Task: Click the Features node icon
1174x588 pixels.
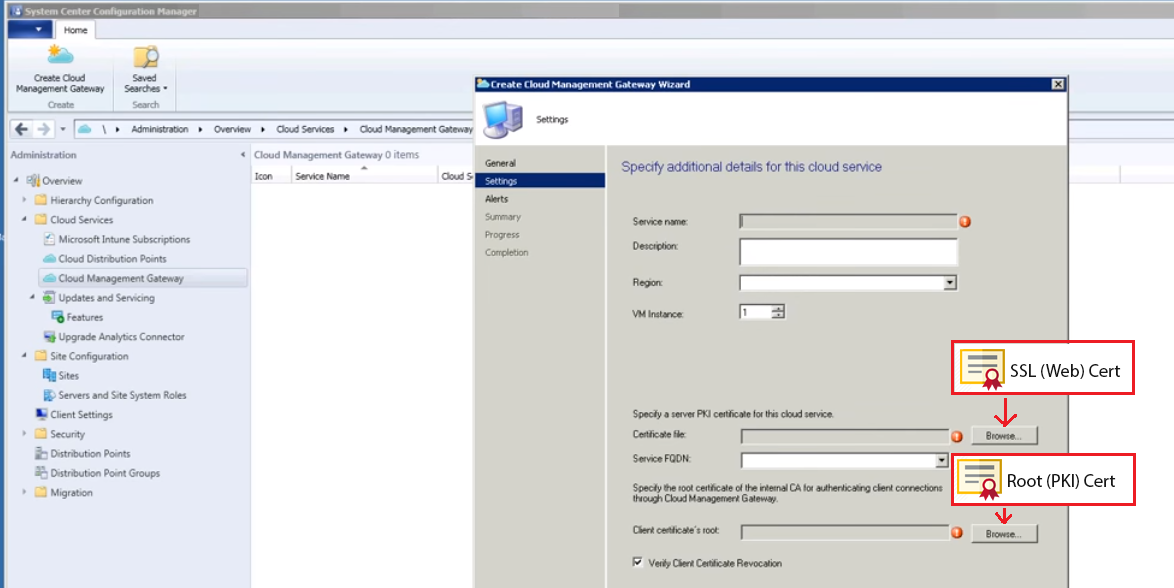Action: [x=58, y=317]
